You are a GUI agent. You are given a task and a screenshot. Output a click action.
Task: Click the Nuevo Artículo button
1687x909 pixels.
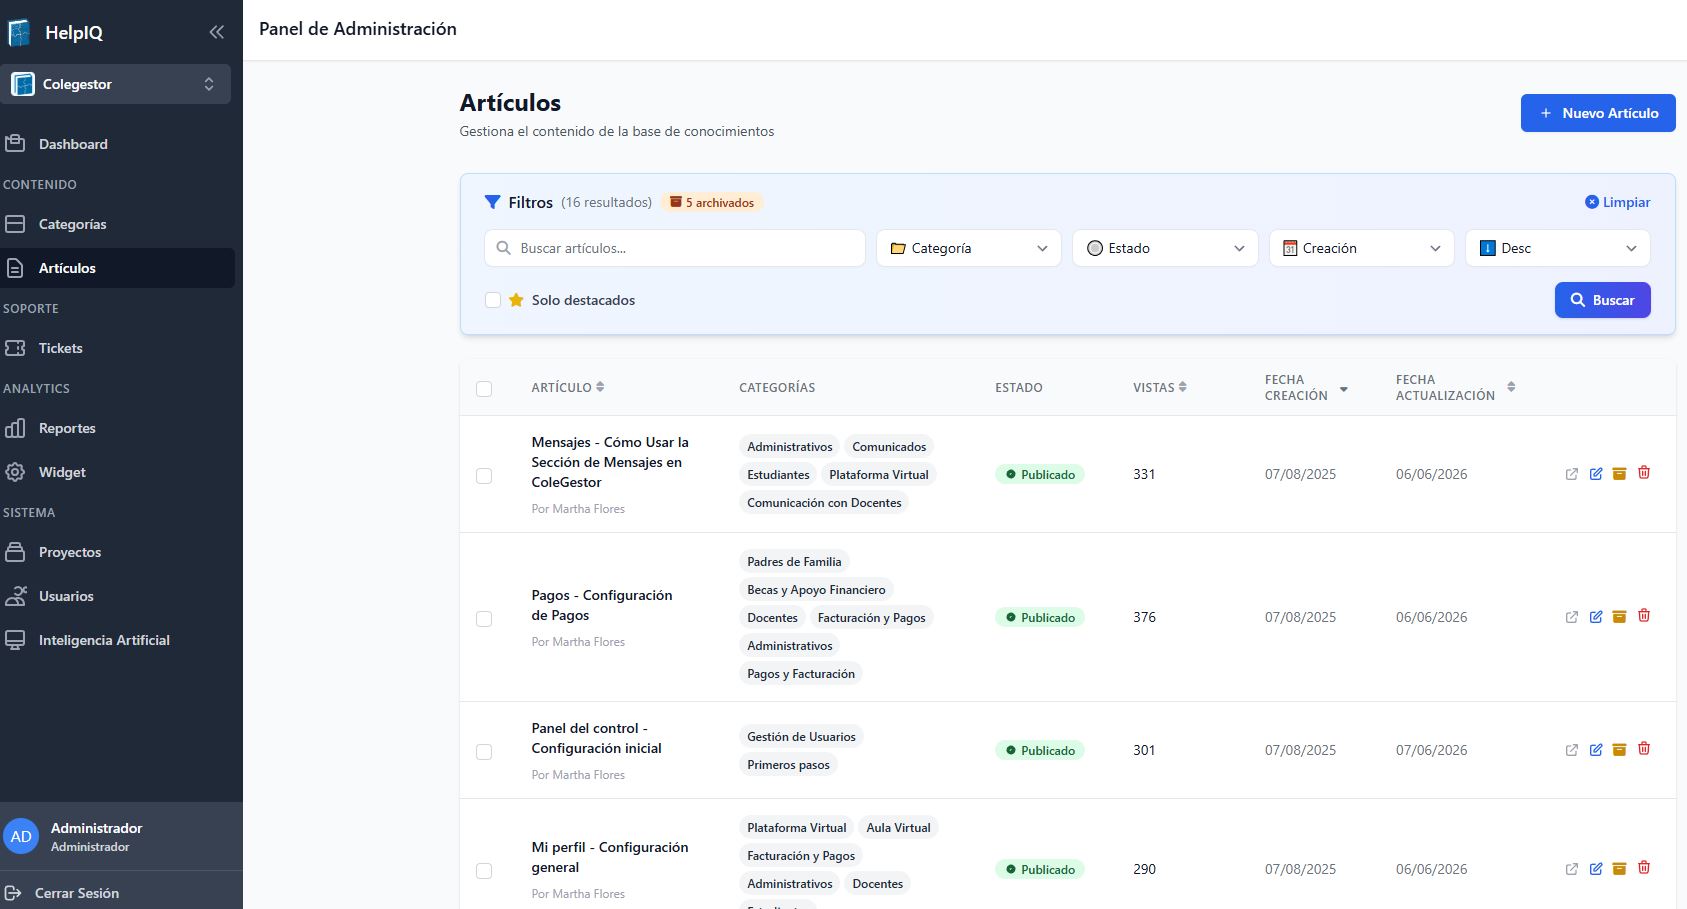tap(1598, 113)
